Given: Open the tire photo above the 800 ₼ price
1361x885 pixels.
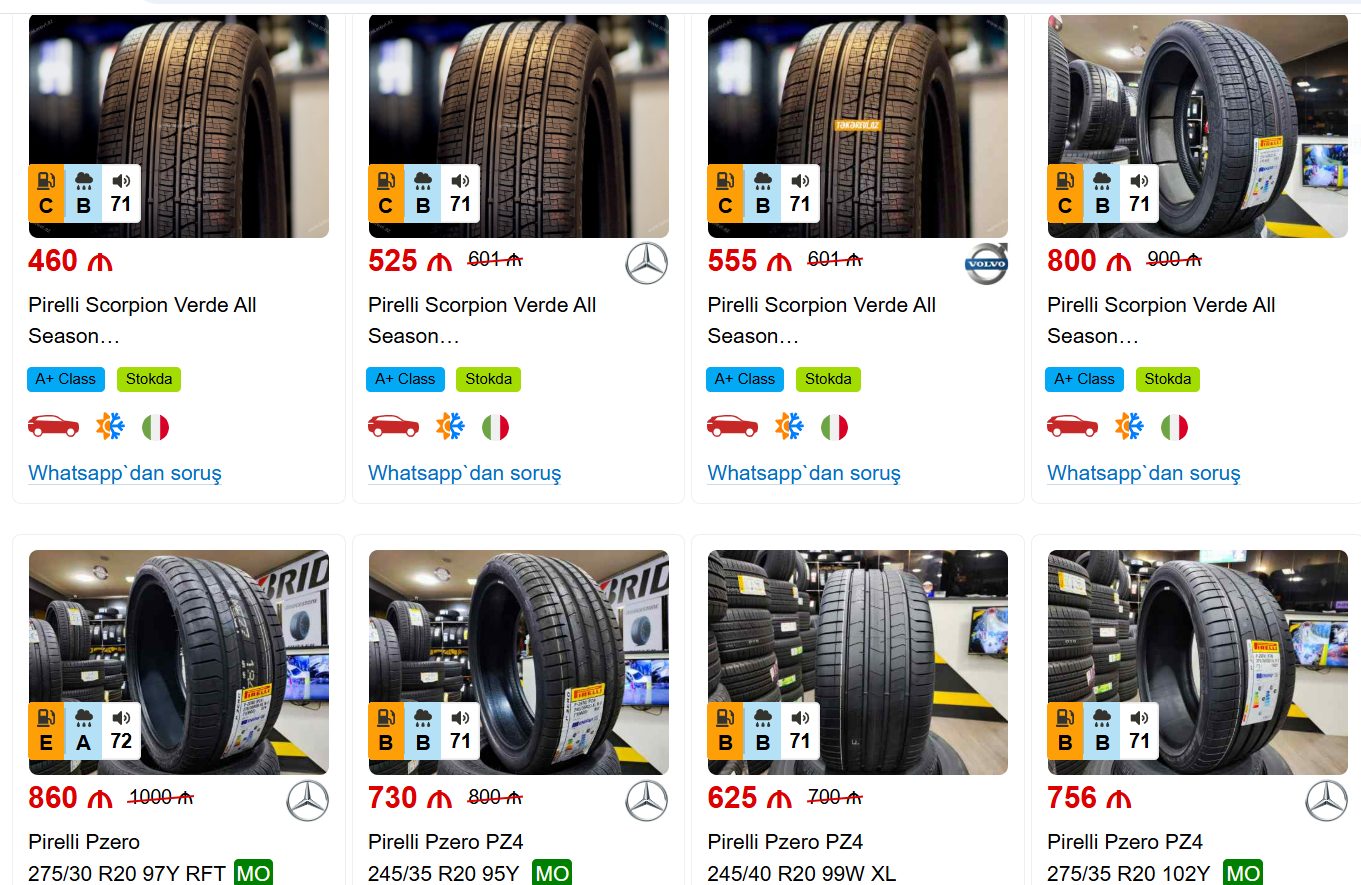Looking at the screenshot, I should click(x=1197, y=125).
